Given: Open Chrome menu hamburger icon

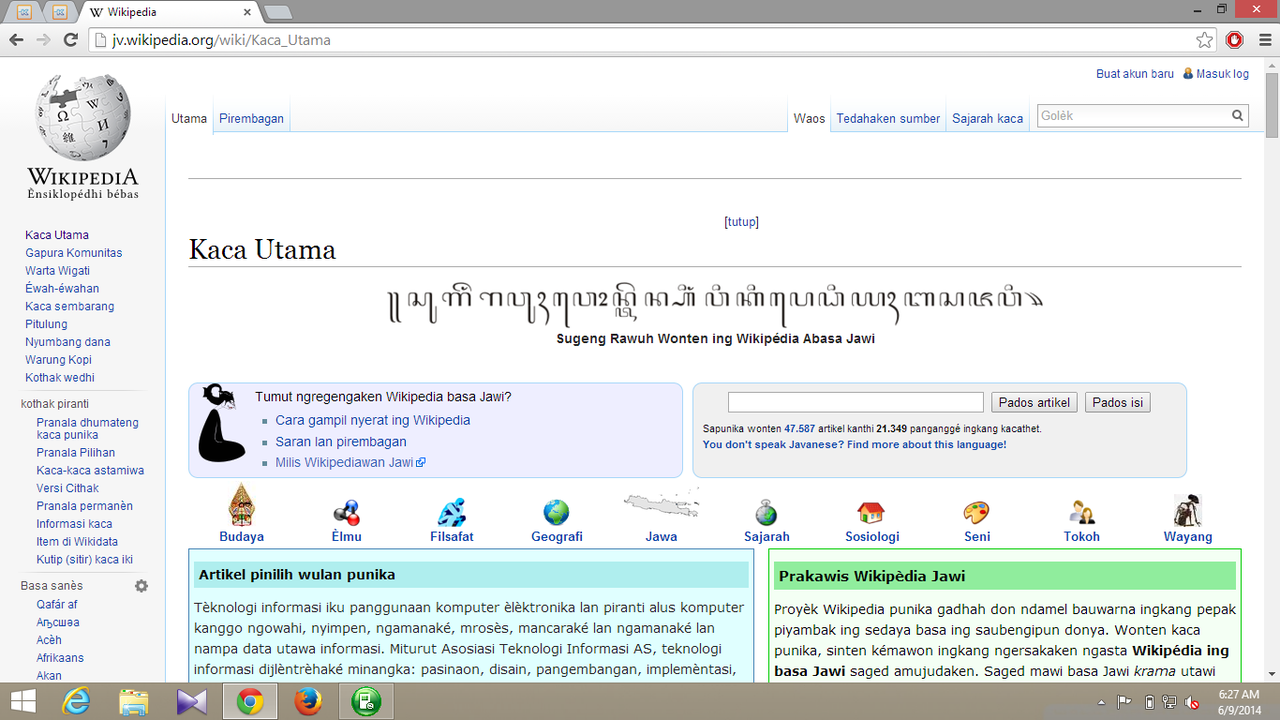Looking at the screenshot, I should click(1264, 40).
